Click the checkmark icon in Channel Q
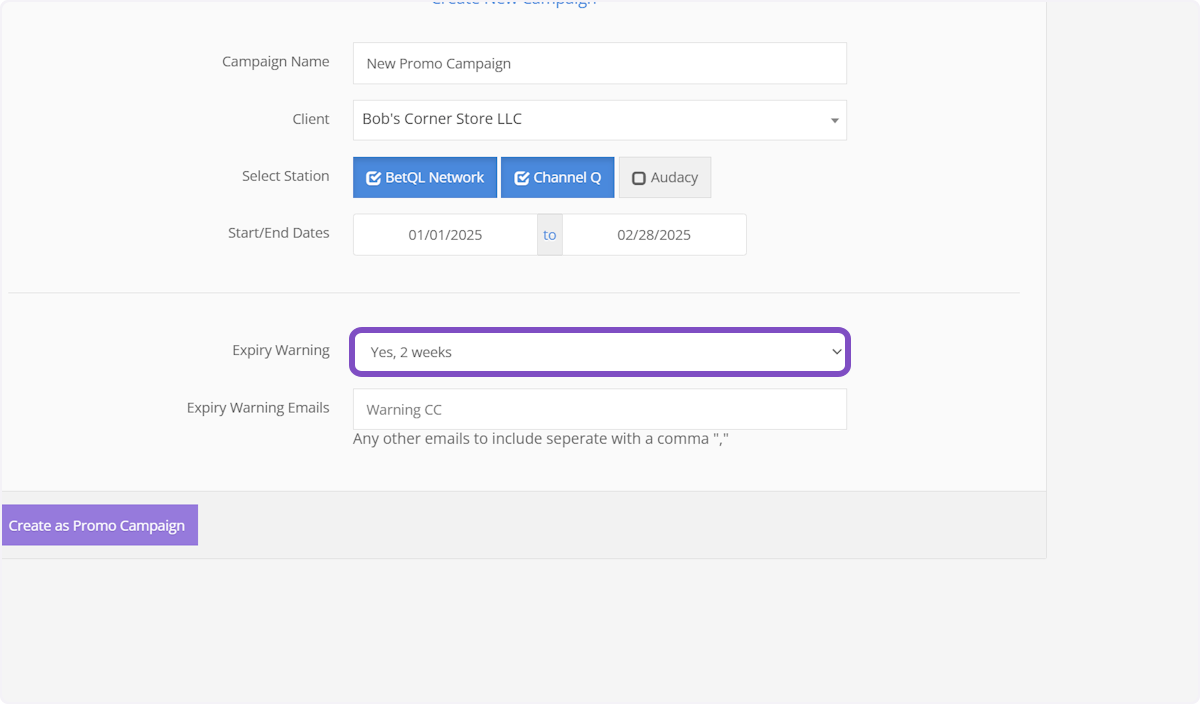The height and width of the screenshot is (704, 1200). 521,178
